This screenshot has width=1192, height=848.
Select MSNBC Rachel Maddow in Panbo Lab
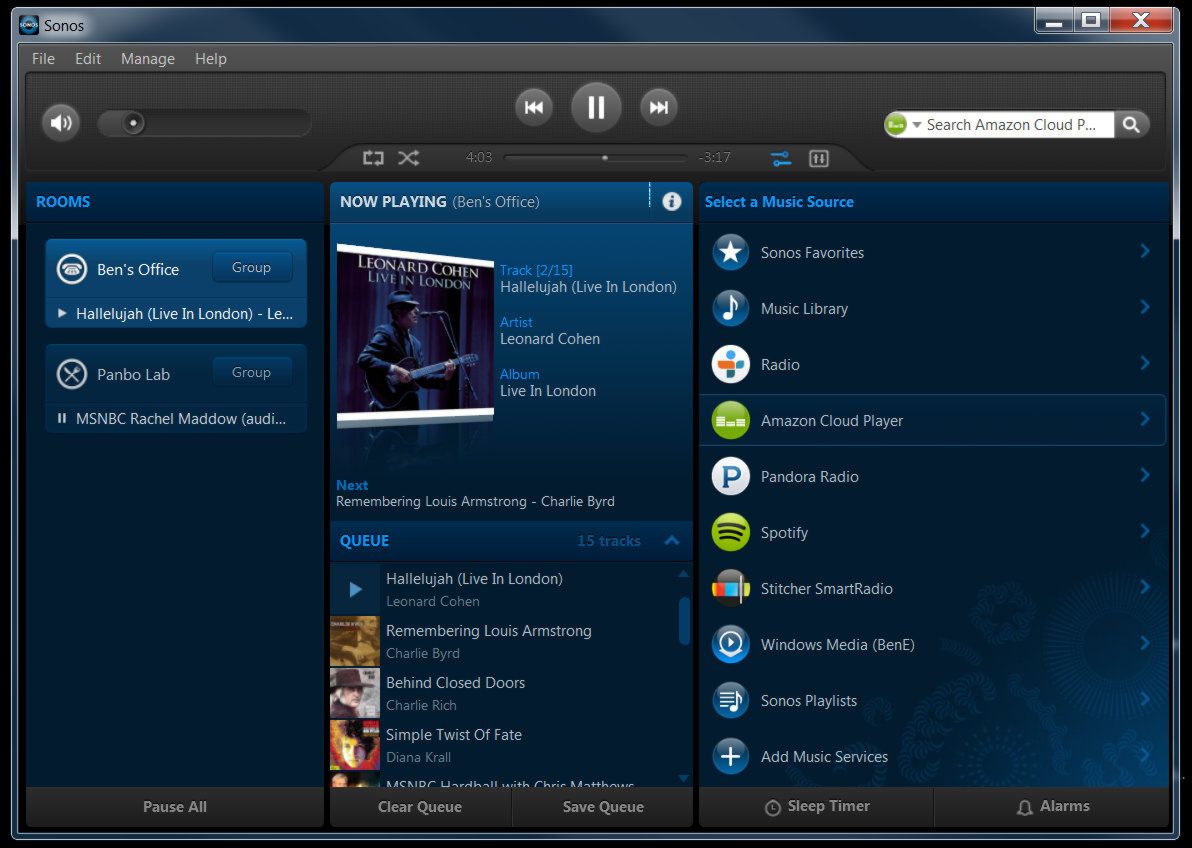click(176, 418)
